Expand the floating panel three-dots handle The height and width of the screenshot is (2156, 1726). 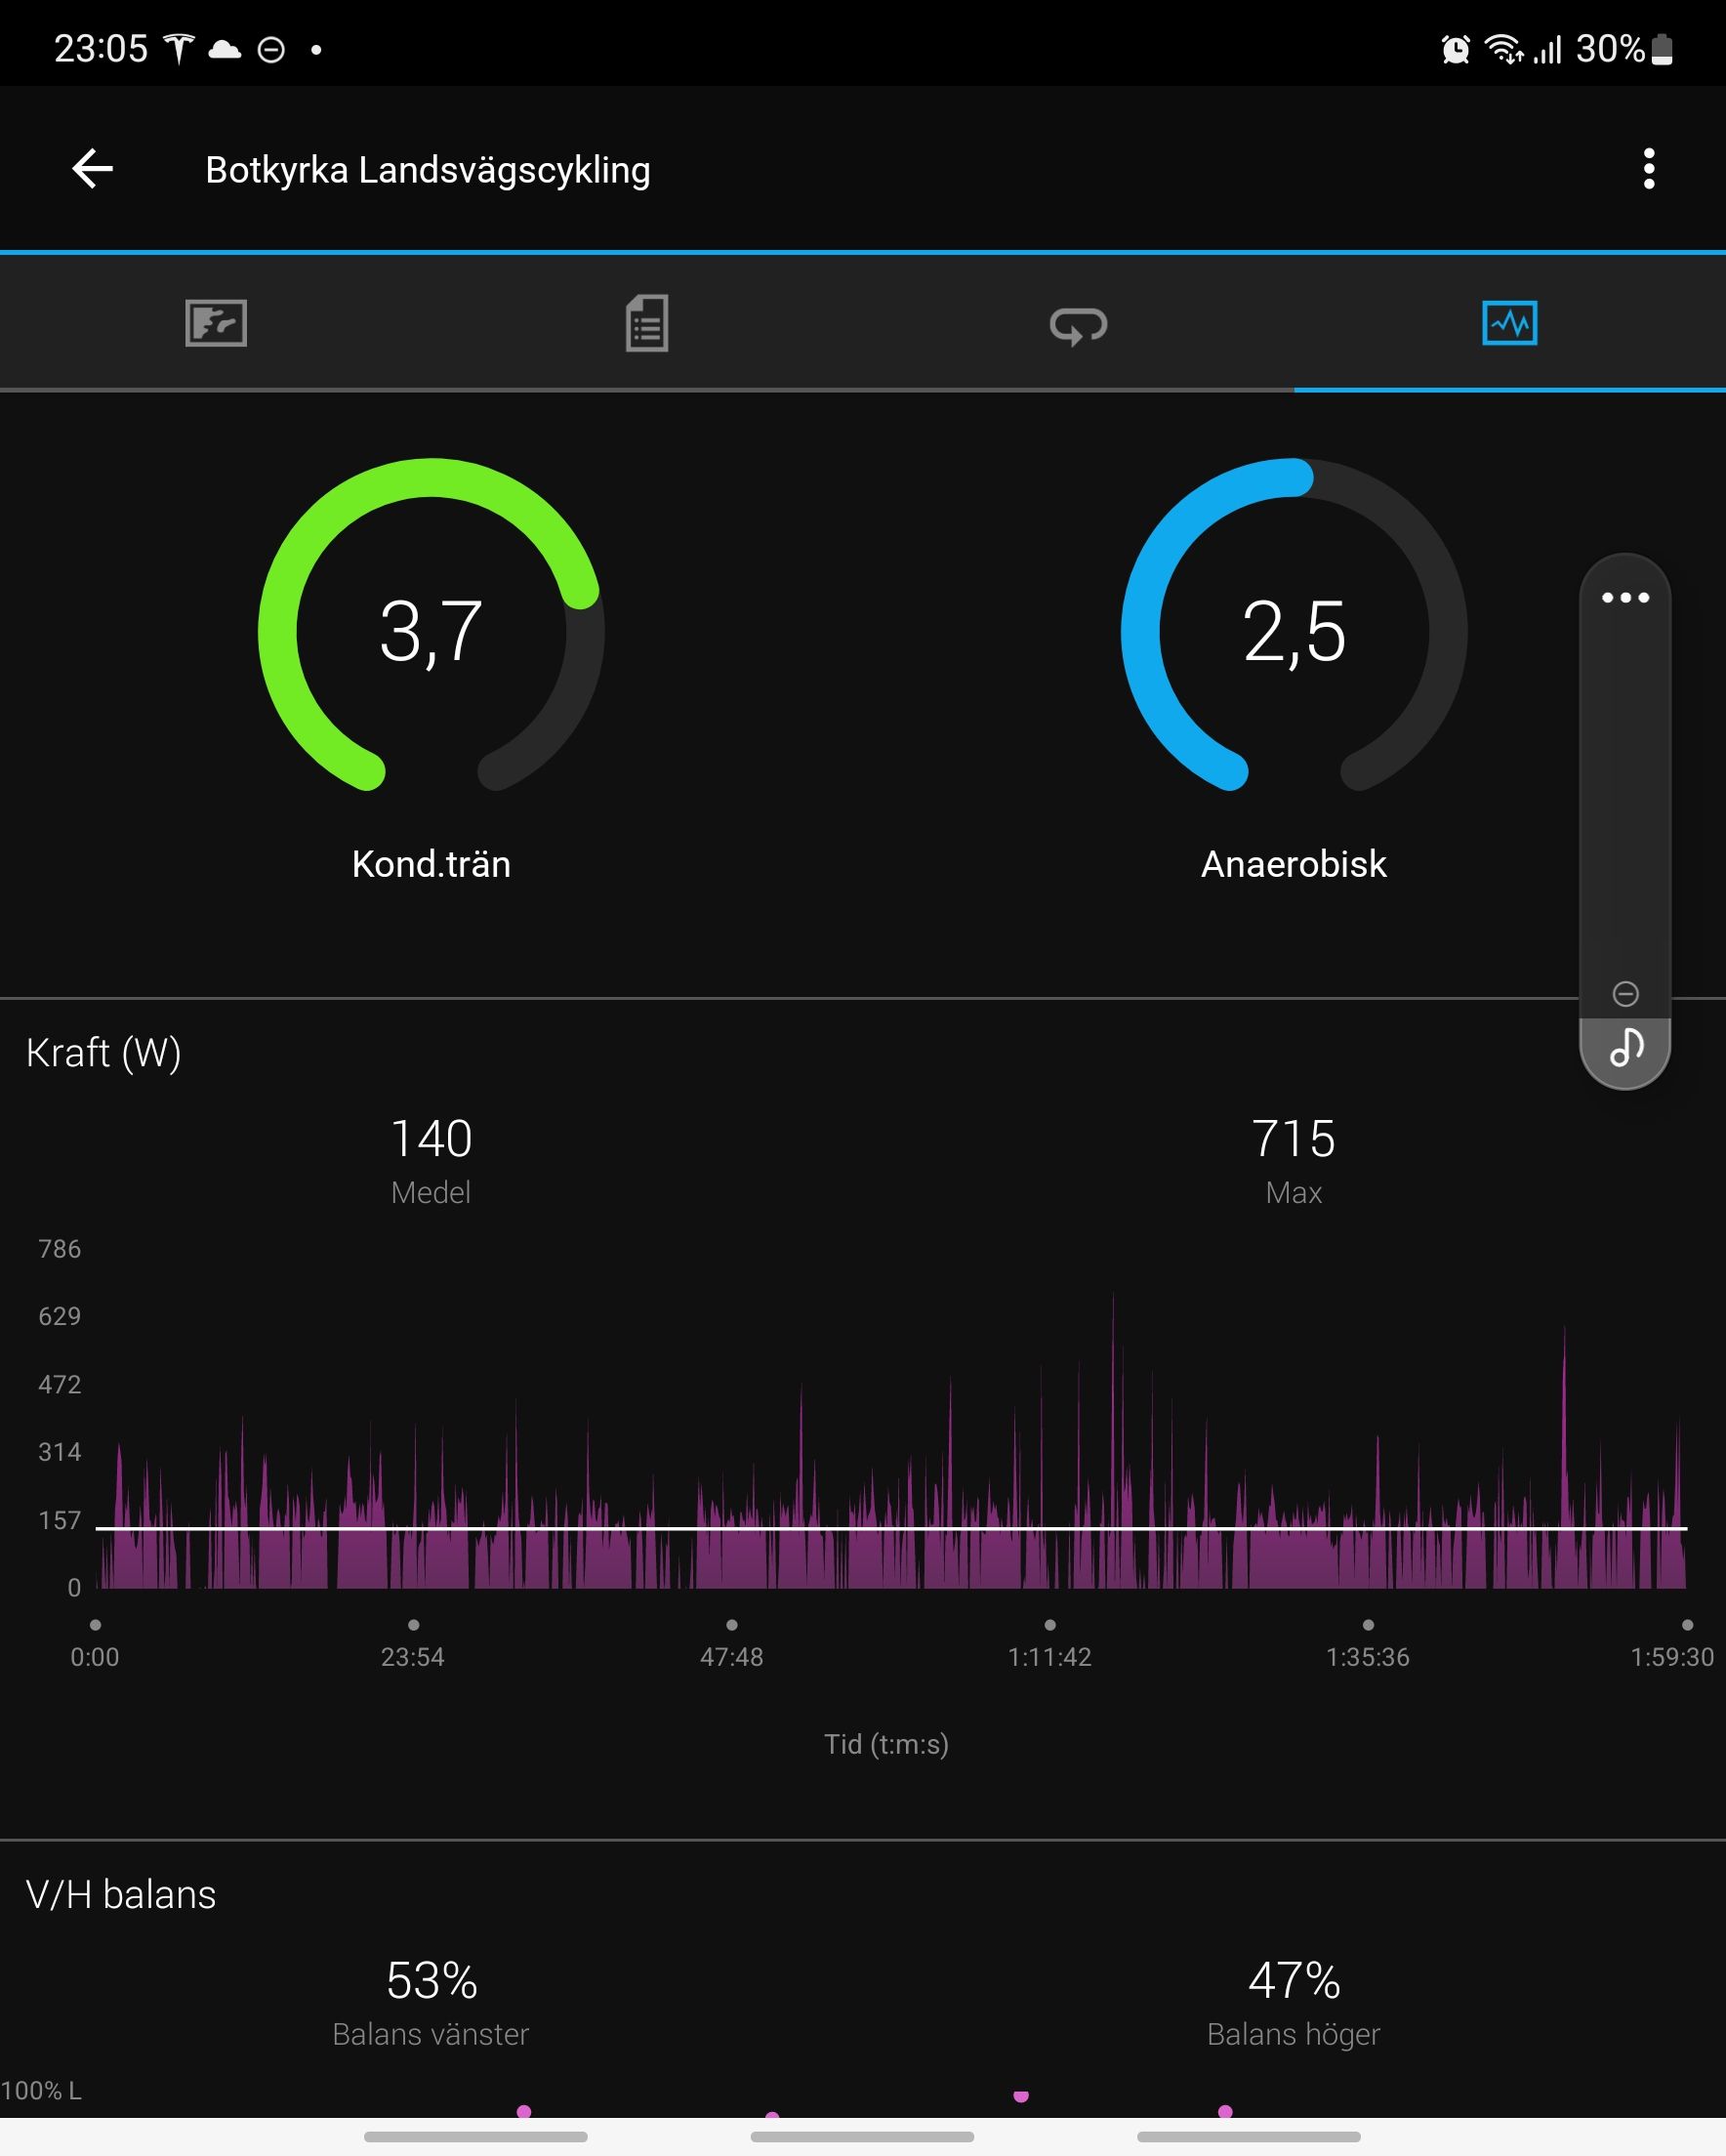tap(1625, 597)
